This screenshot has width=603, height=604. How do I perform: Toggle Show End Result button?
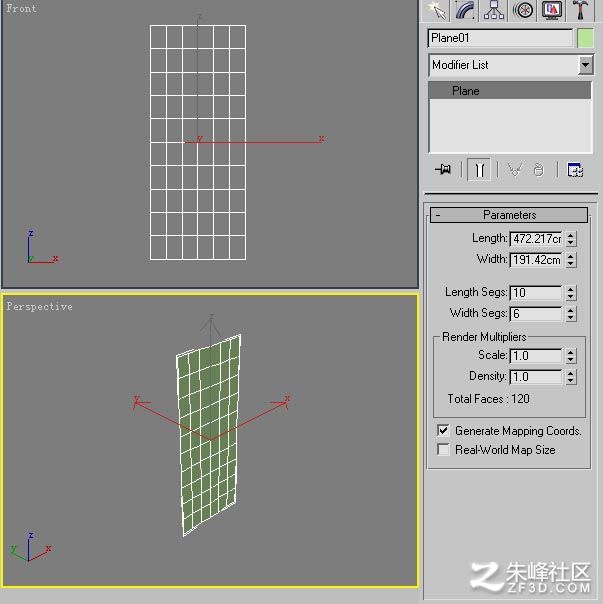(x=479, y=169)
